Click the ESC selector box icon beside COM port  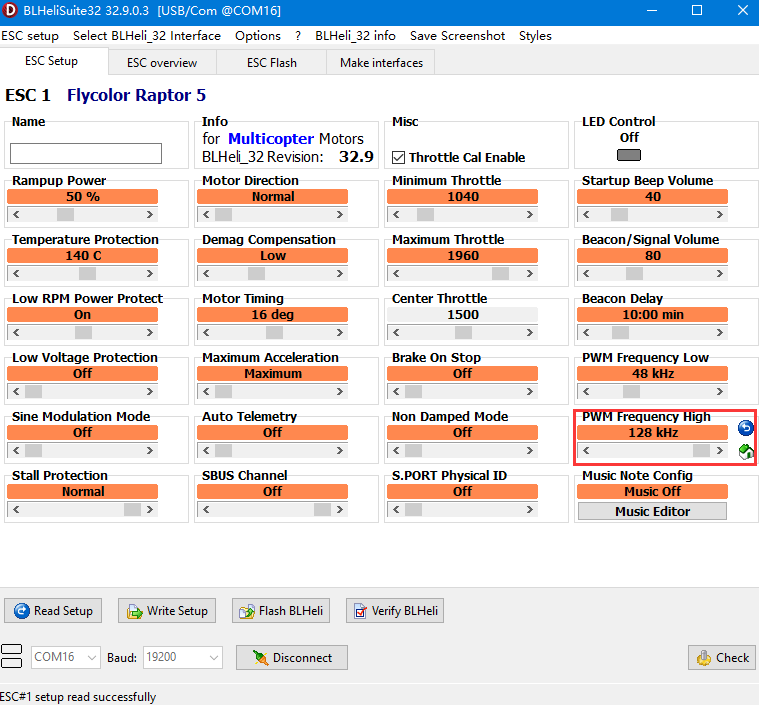12,657
